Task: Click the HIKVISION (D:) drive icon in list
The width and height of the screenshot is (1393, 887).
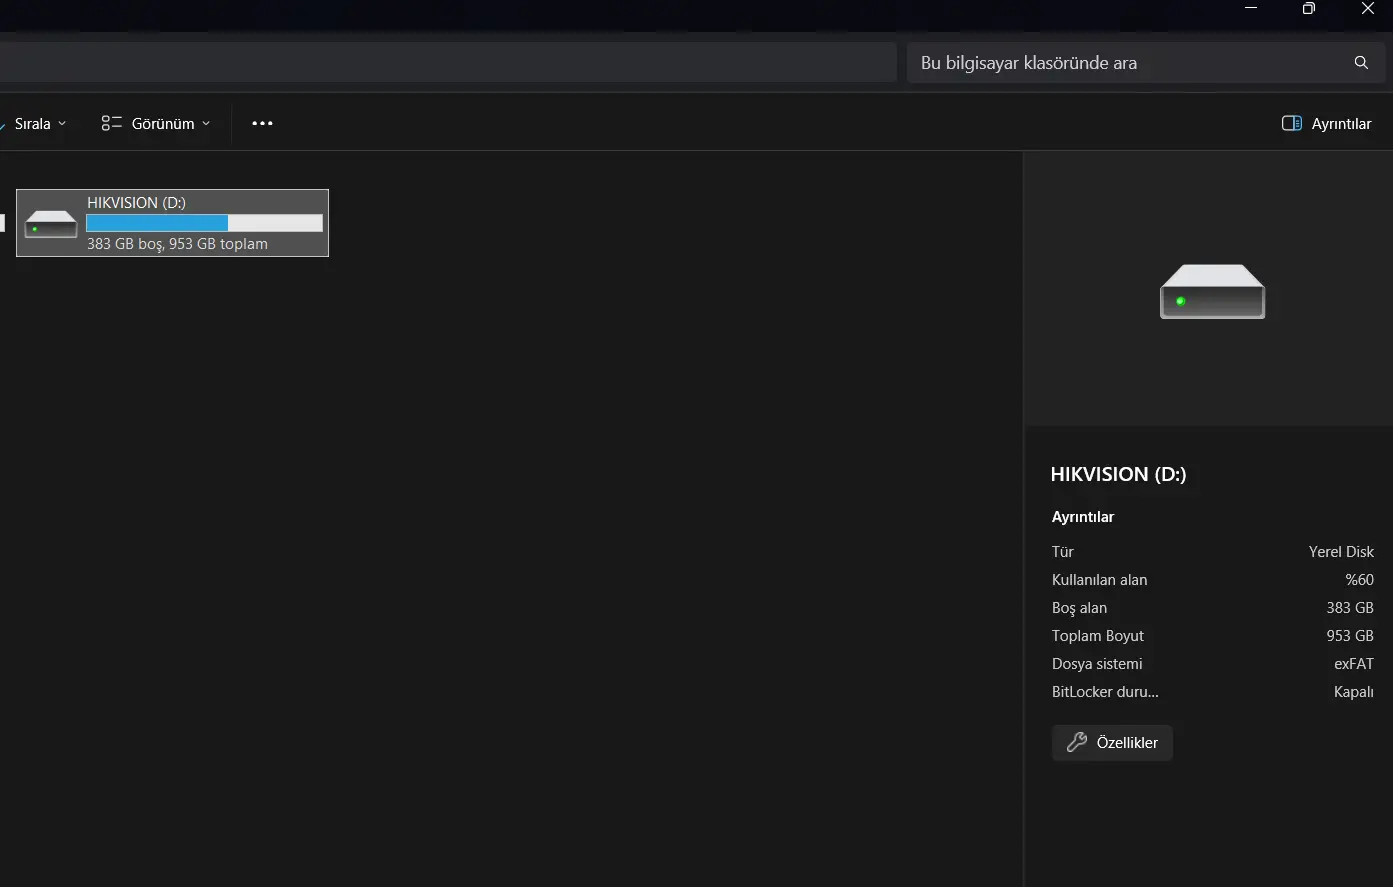Action: 51,224
